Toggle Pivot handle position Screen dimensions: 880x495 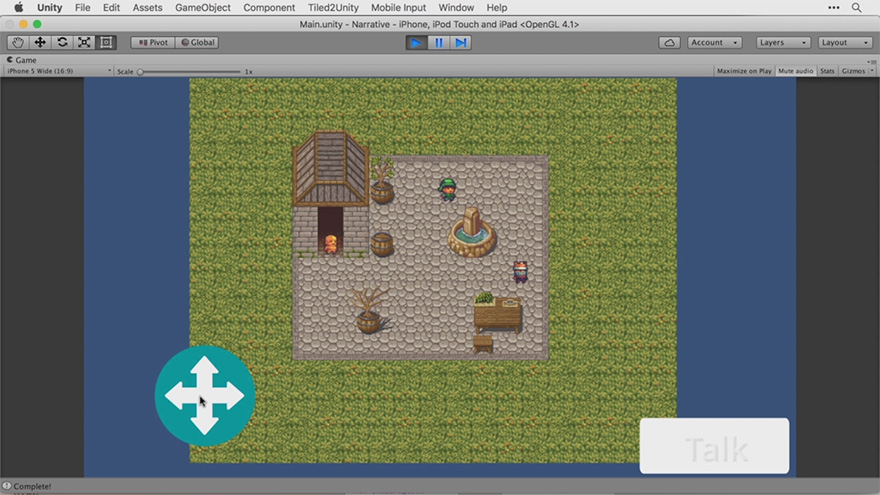tap(153, 43)
